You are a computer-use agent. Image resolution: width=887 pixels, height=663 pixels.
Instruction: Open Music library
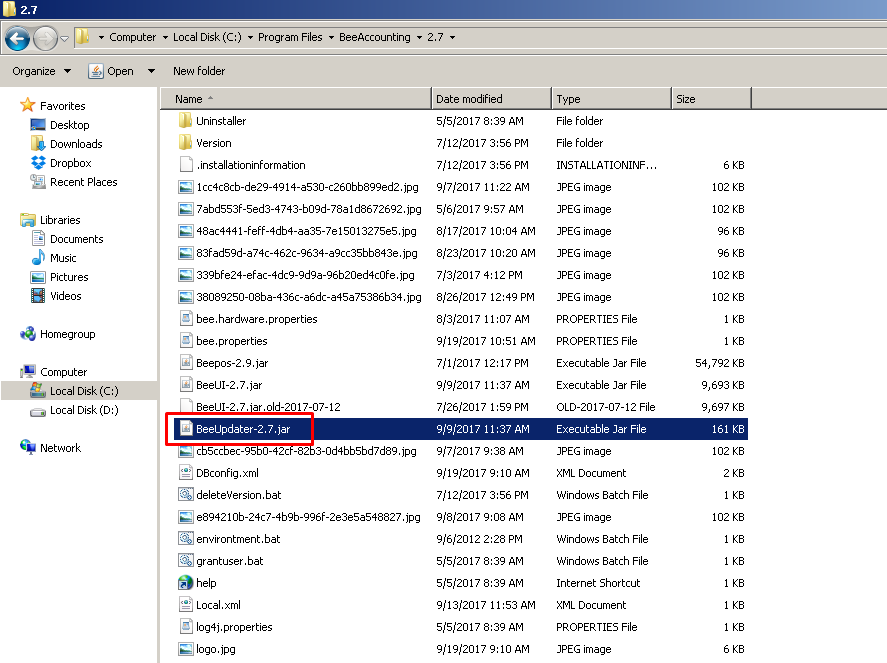coord(63,258)
